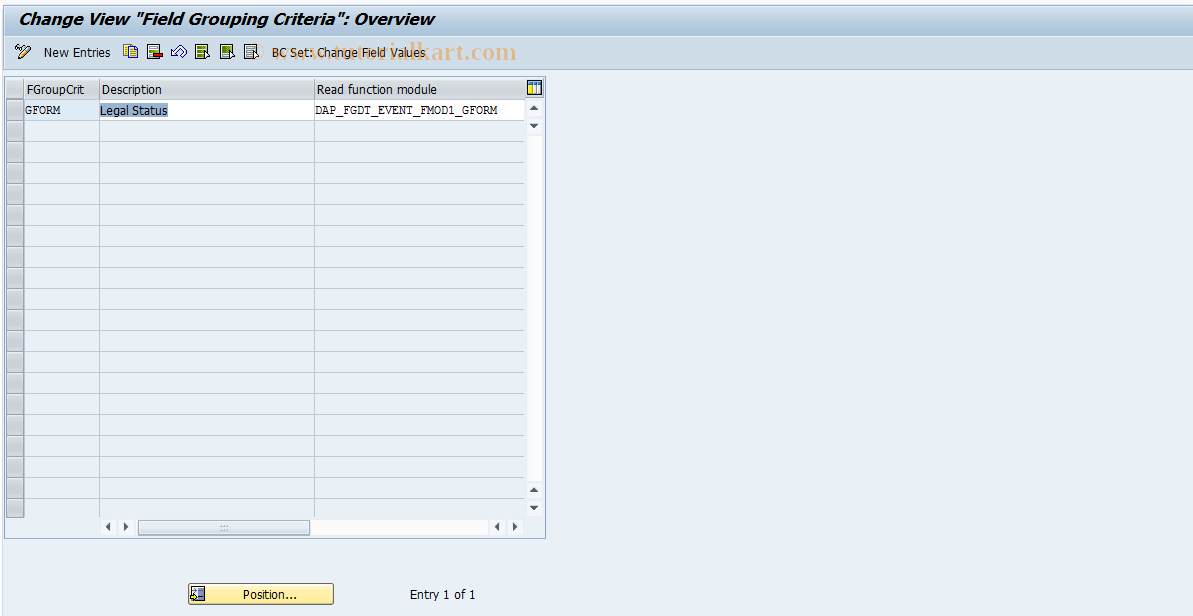
Task: Click the Position... button
Action: [261, 594]
